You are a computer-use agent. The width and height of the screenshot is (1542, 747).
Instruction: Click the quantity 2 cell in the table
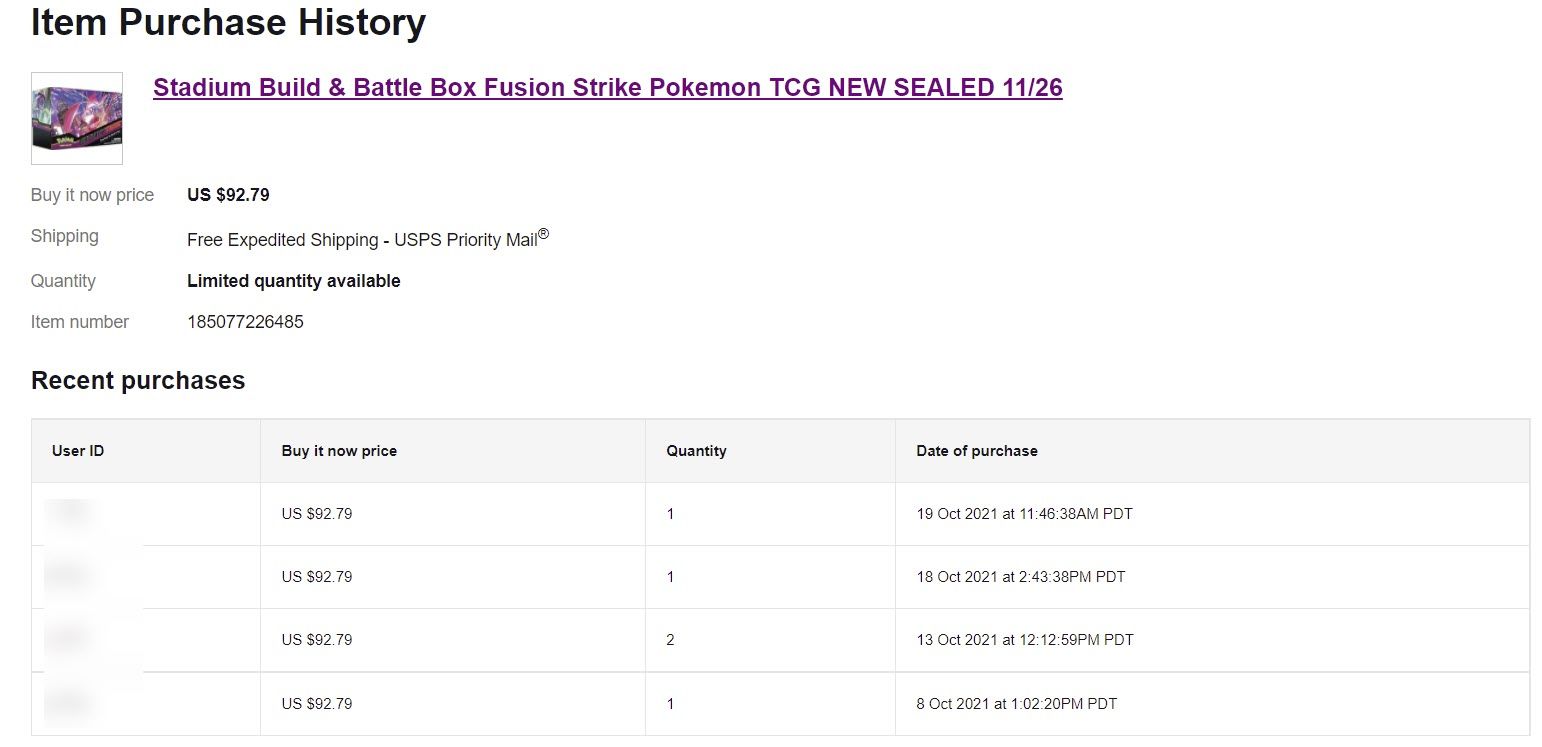(670, 640)
